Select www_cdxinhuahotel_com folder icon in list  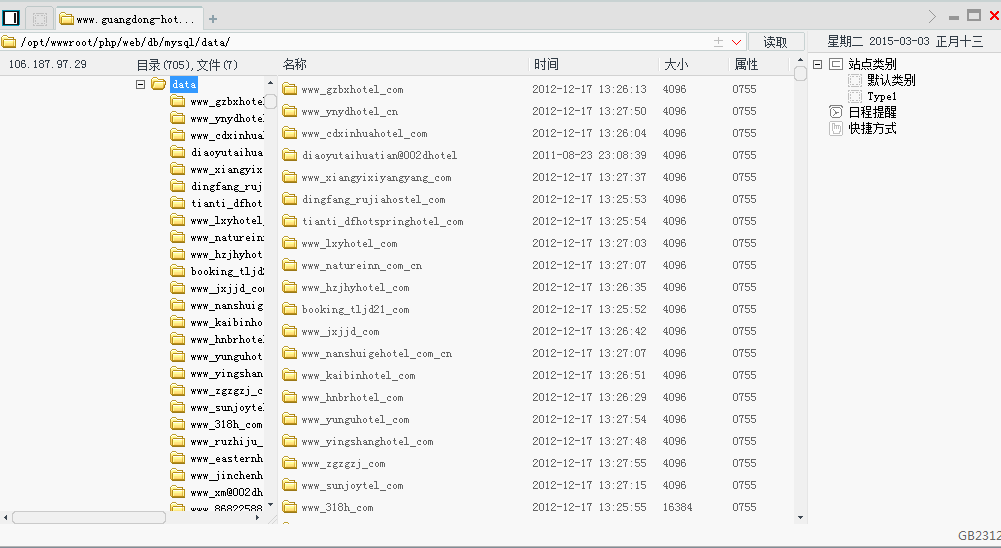coord(290,133)
